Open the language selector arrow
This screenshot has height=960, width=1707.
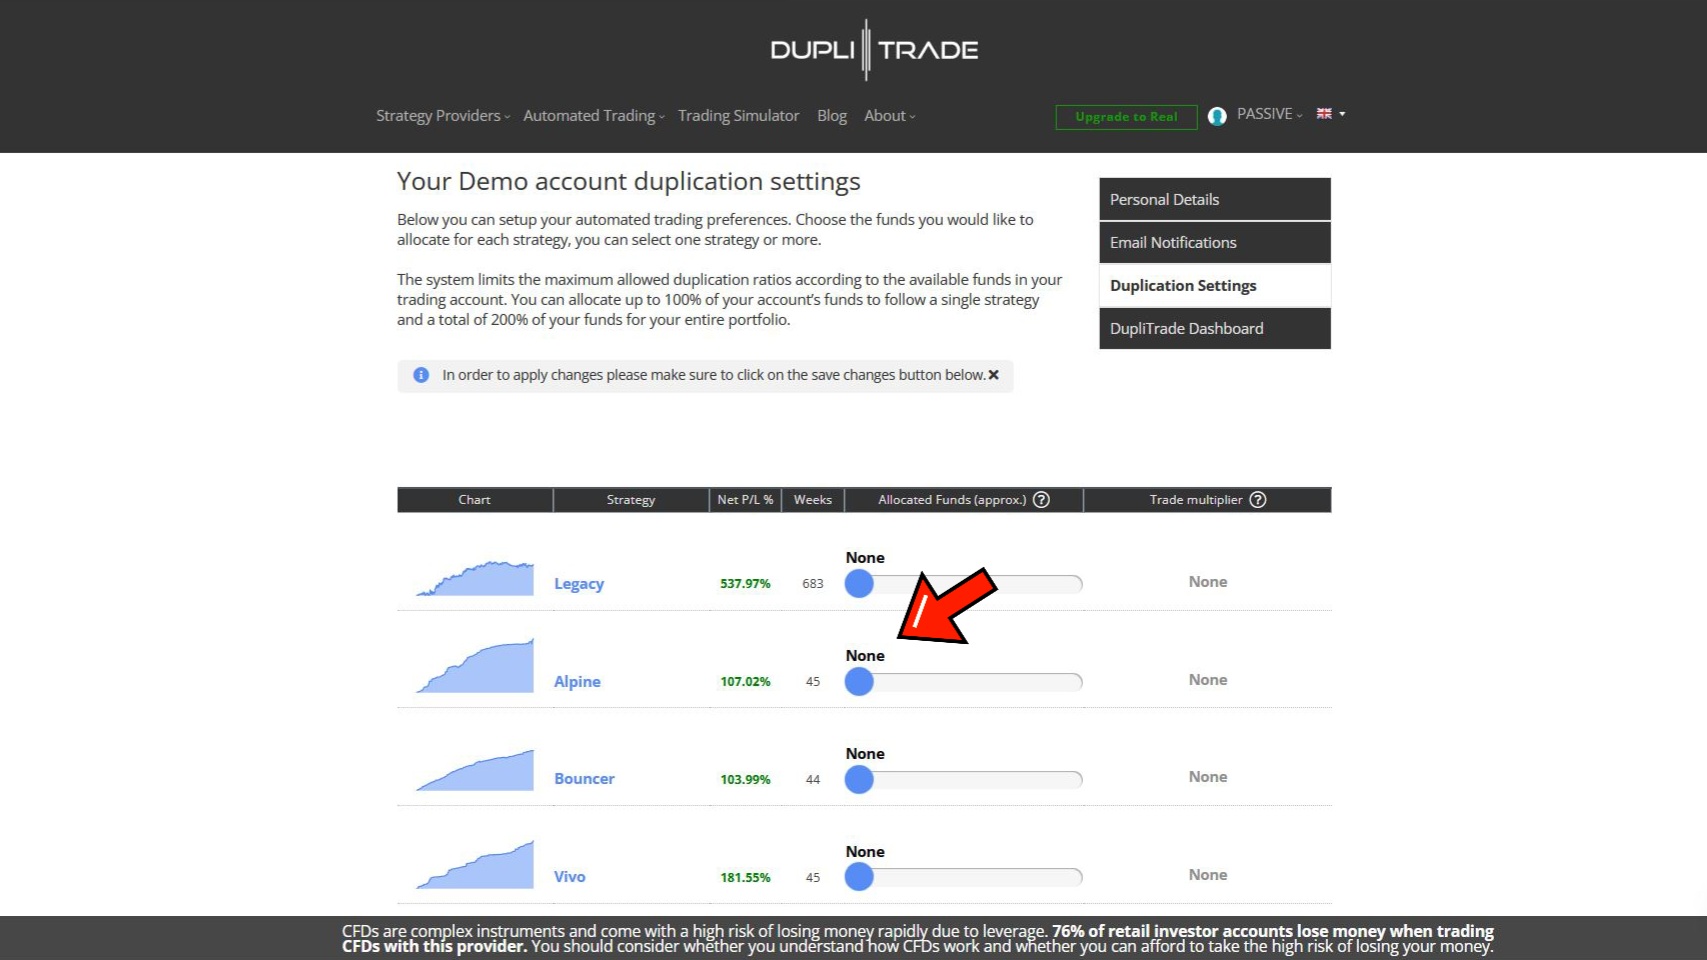point(1342,114)
